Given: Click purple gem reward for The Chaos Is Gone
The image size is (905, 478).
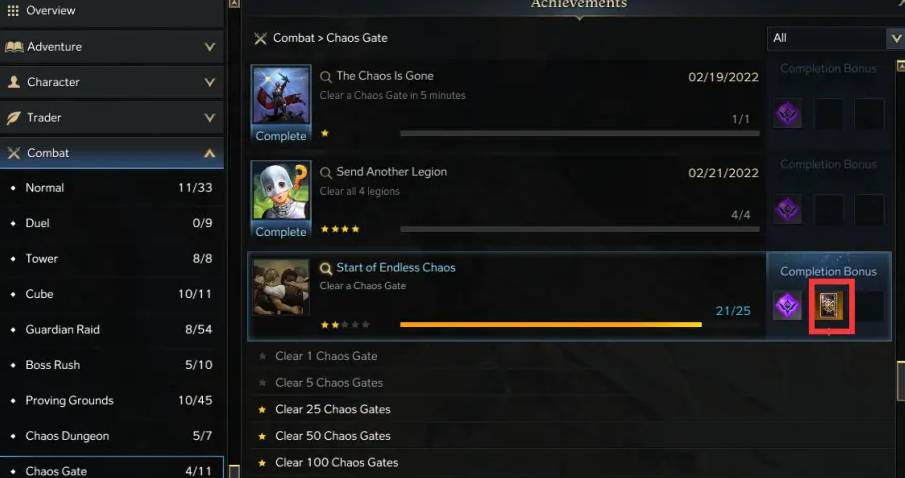Looking at the screenshot, I should (x=788, y=114).
